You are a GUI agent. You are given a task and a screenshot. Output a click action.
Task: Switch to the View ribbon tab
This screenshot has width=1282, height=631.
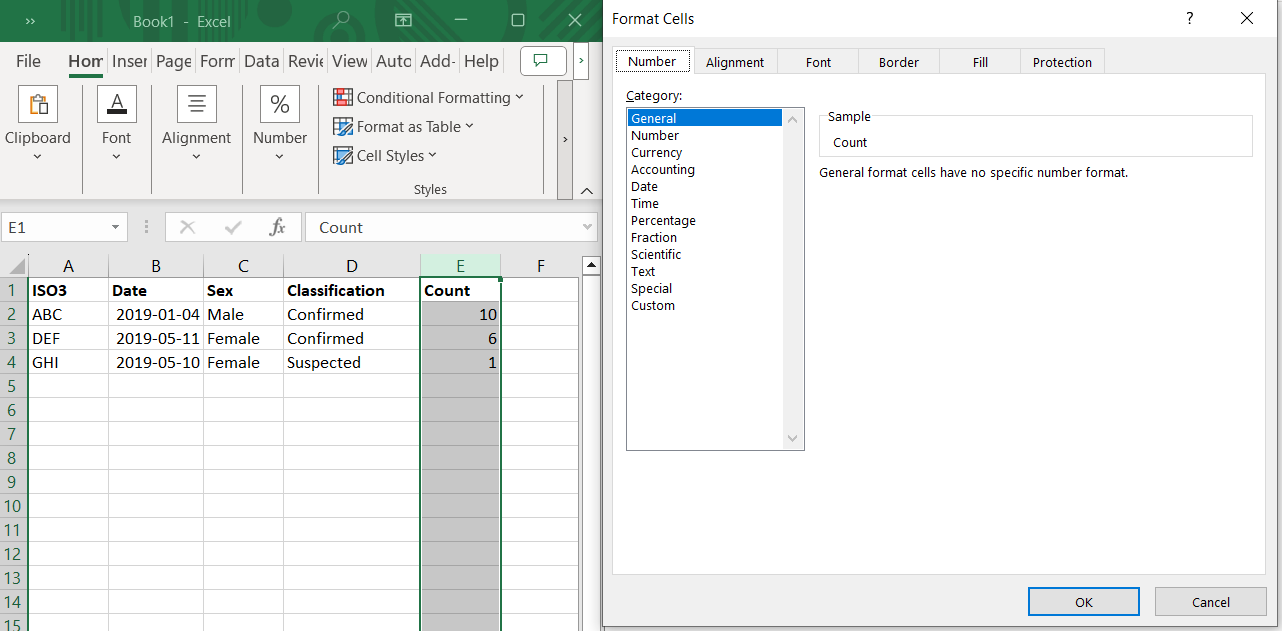[x=350, y=61]
